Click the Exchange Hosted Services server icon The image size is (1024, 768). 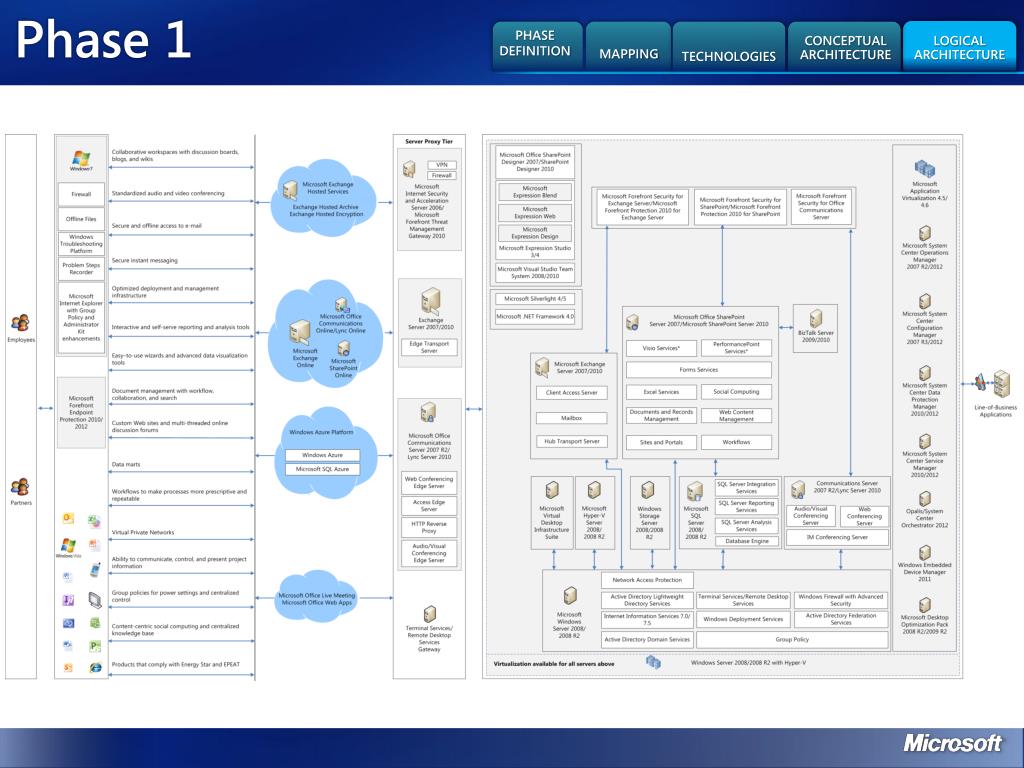[290, 189]
